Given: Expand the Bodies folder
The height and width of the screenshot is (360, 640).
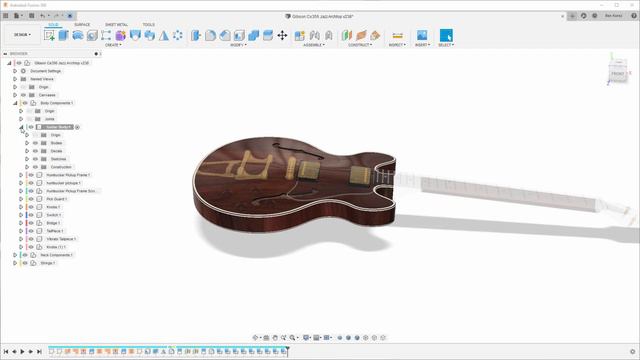Looking at the screenshot, I should (27, 143).
